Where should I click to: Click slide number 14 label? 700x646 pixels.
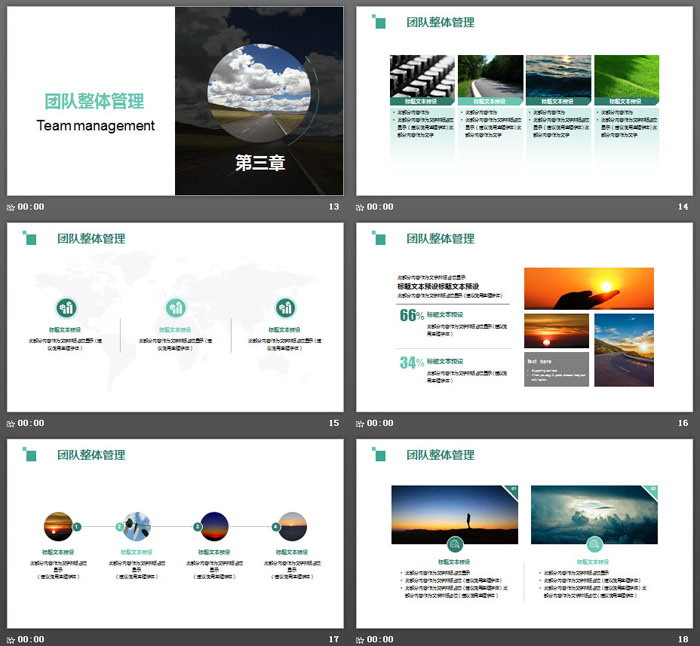click(683, 207)
